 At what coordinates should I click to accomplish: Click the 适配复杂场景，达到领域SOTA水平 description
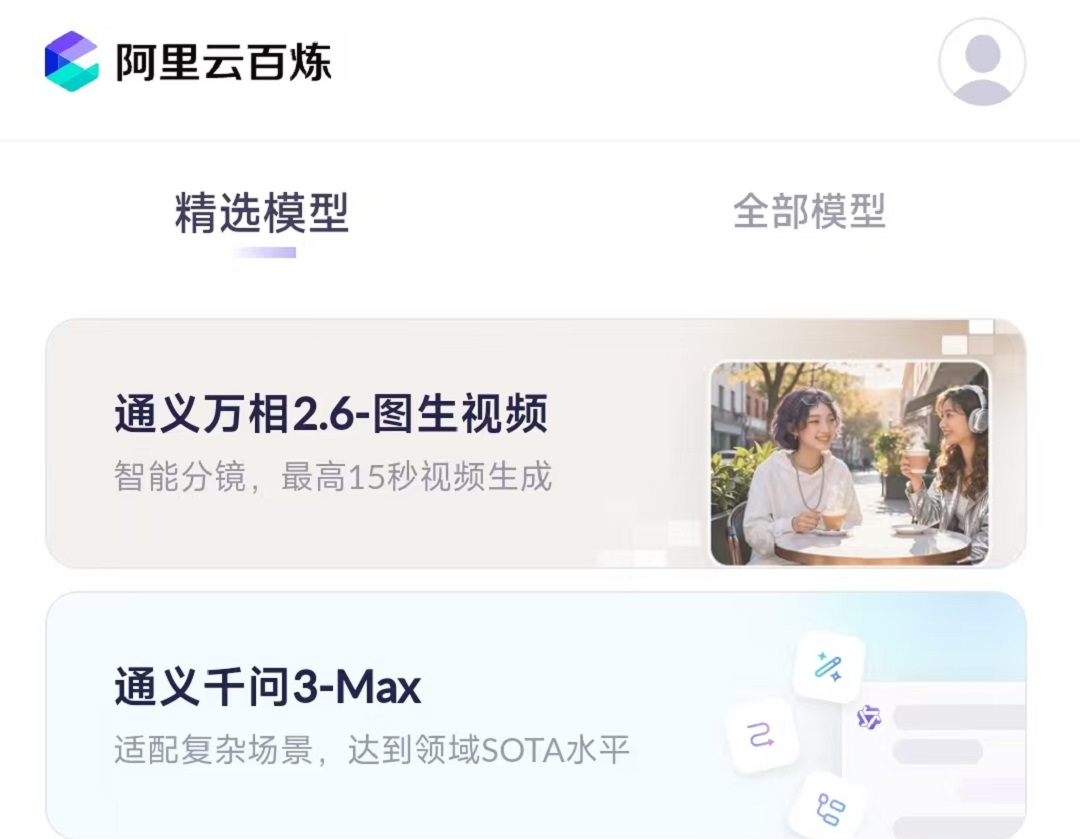pos(372,749)
